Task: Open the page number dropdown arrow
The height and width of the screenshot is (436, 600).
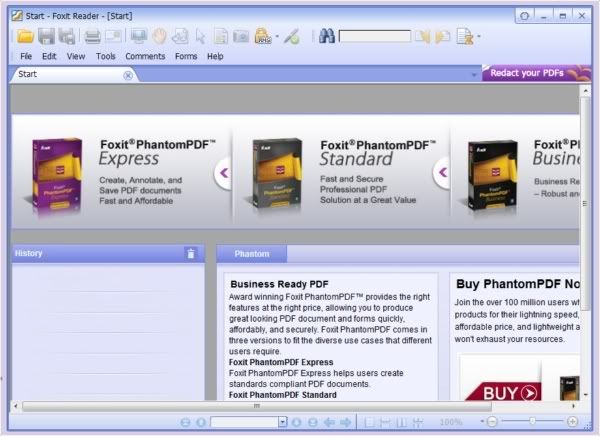Action: [283, 422]
